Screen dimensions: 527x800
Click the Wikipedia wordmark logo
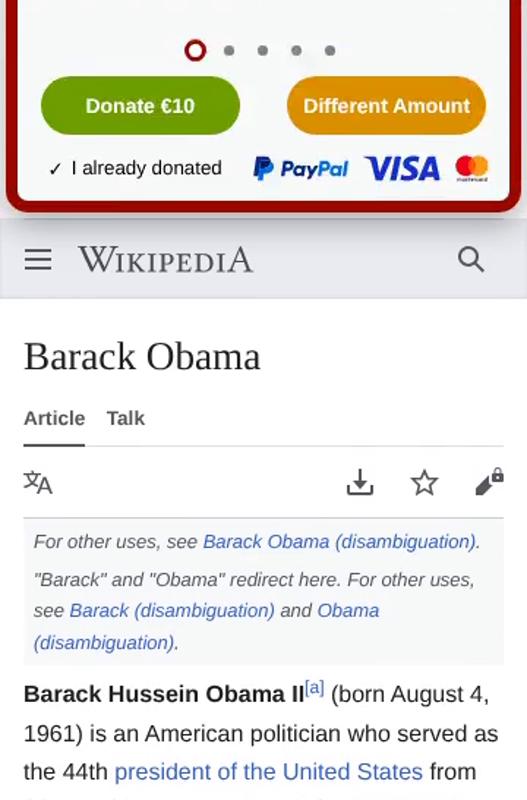(165, 260)
